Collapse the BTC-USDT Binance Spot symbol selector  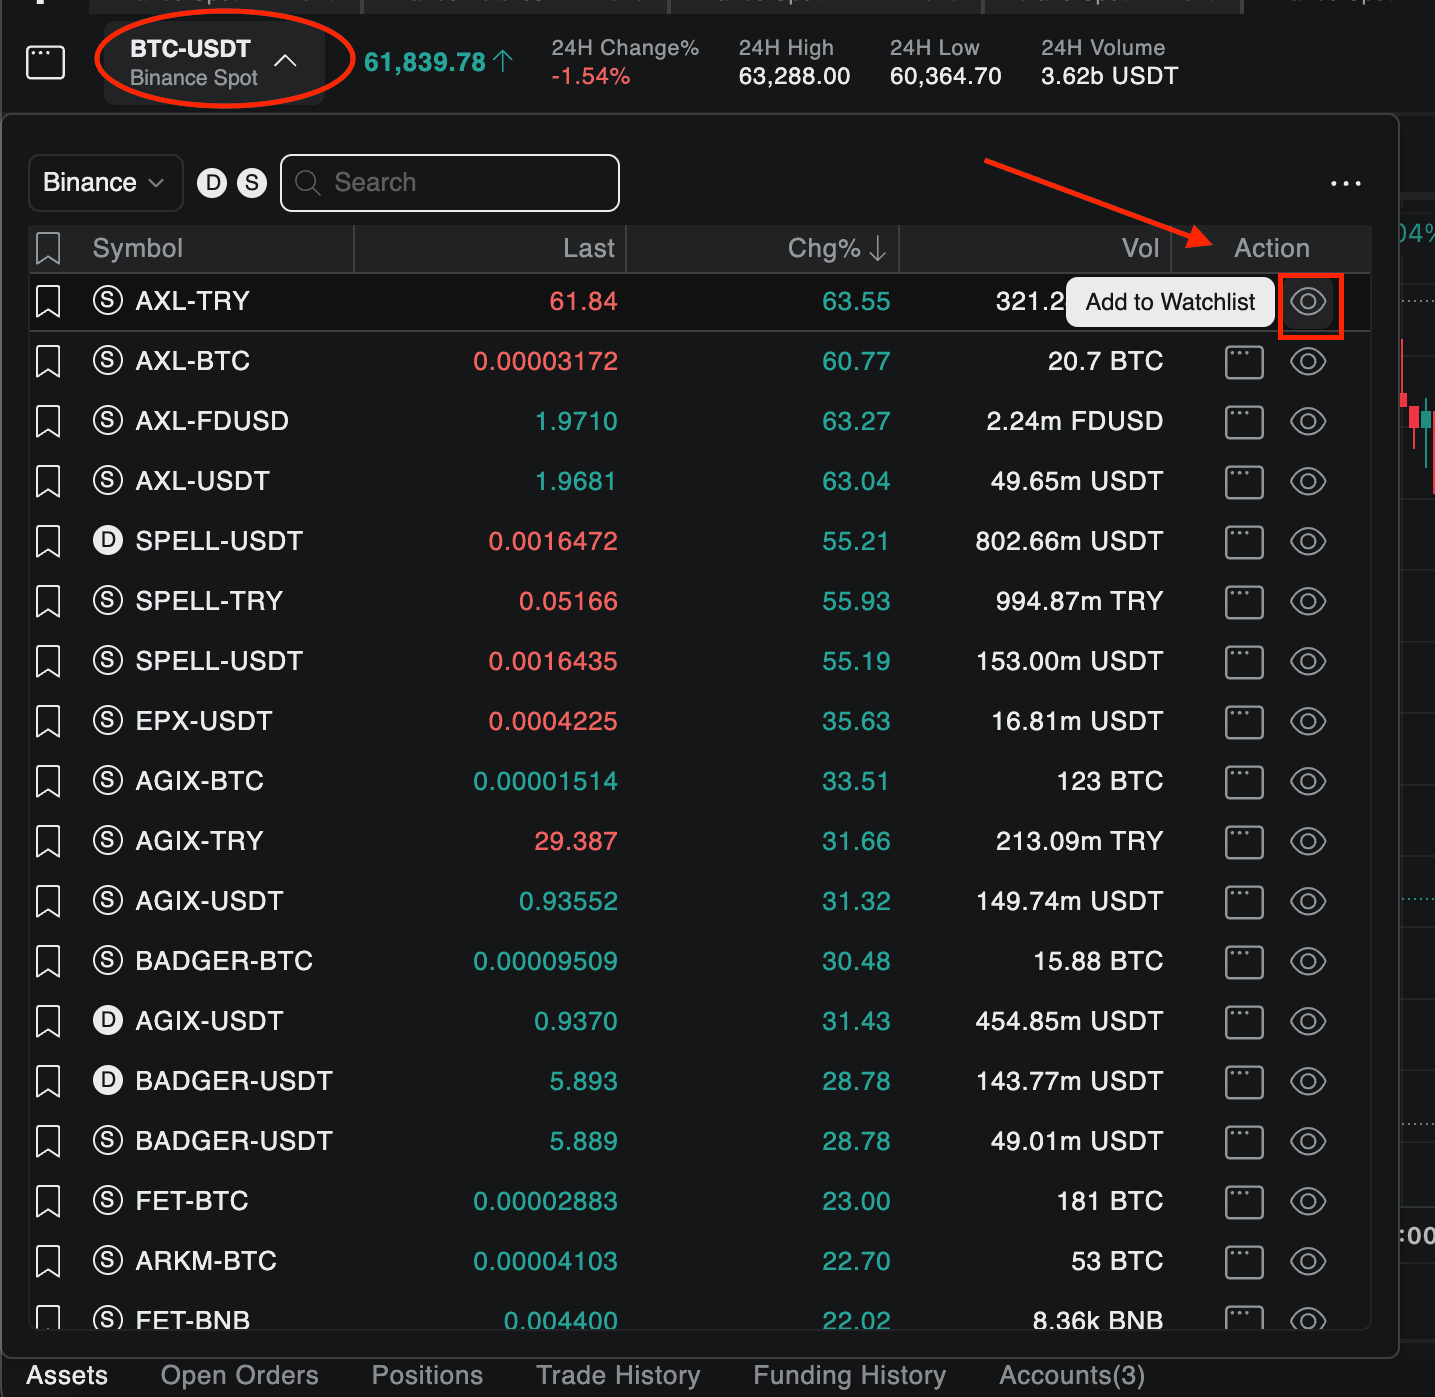[x=214, y=62]
